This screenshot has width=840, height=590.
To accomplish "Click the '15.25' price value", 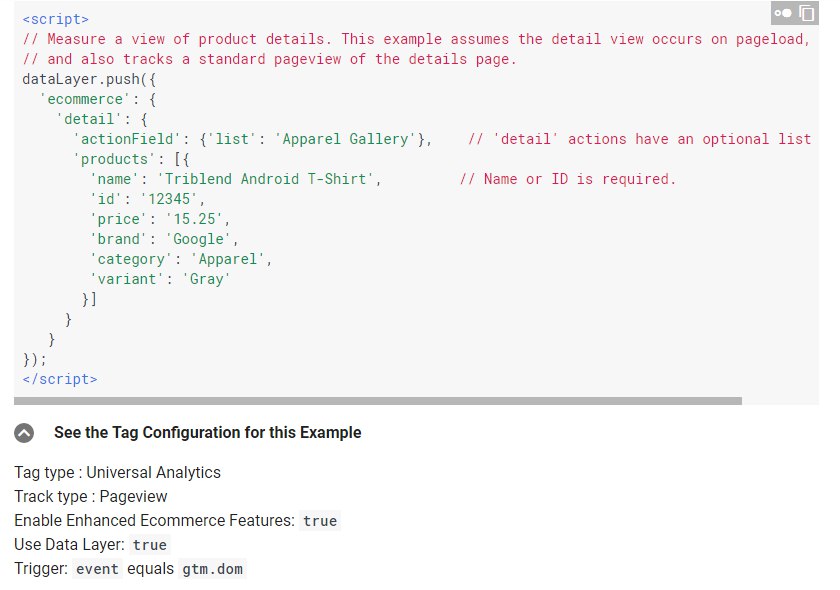I will [194, 219].
